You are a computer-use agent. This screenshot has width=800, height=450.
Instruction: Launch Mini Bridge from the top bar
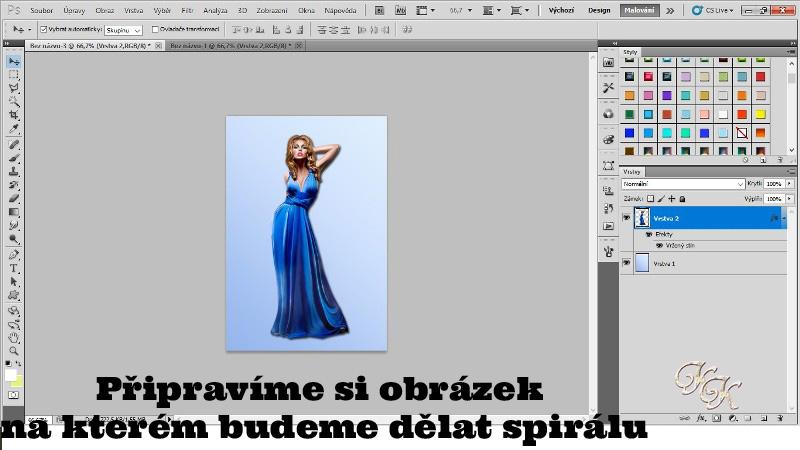pyautogui.click(x=401, y=10)
